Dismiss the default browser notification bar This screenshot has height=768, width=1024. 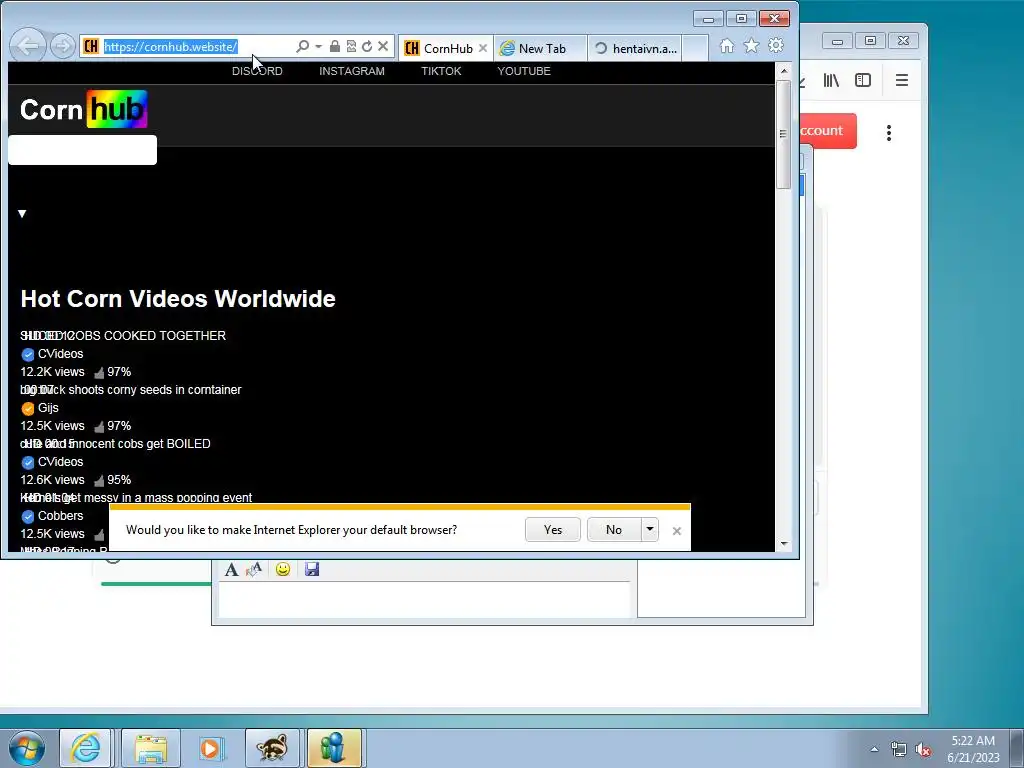677,531
